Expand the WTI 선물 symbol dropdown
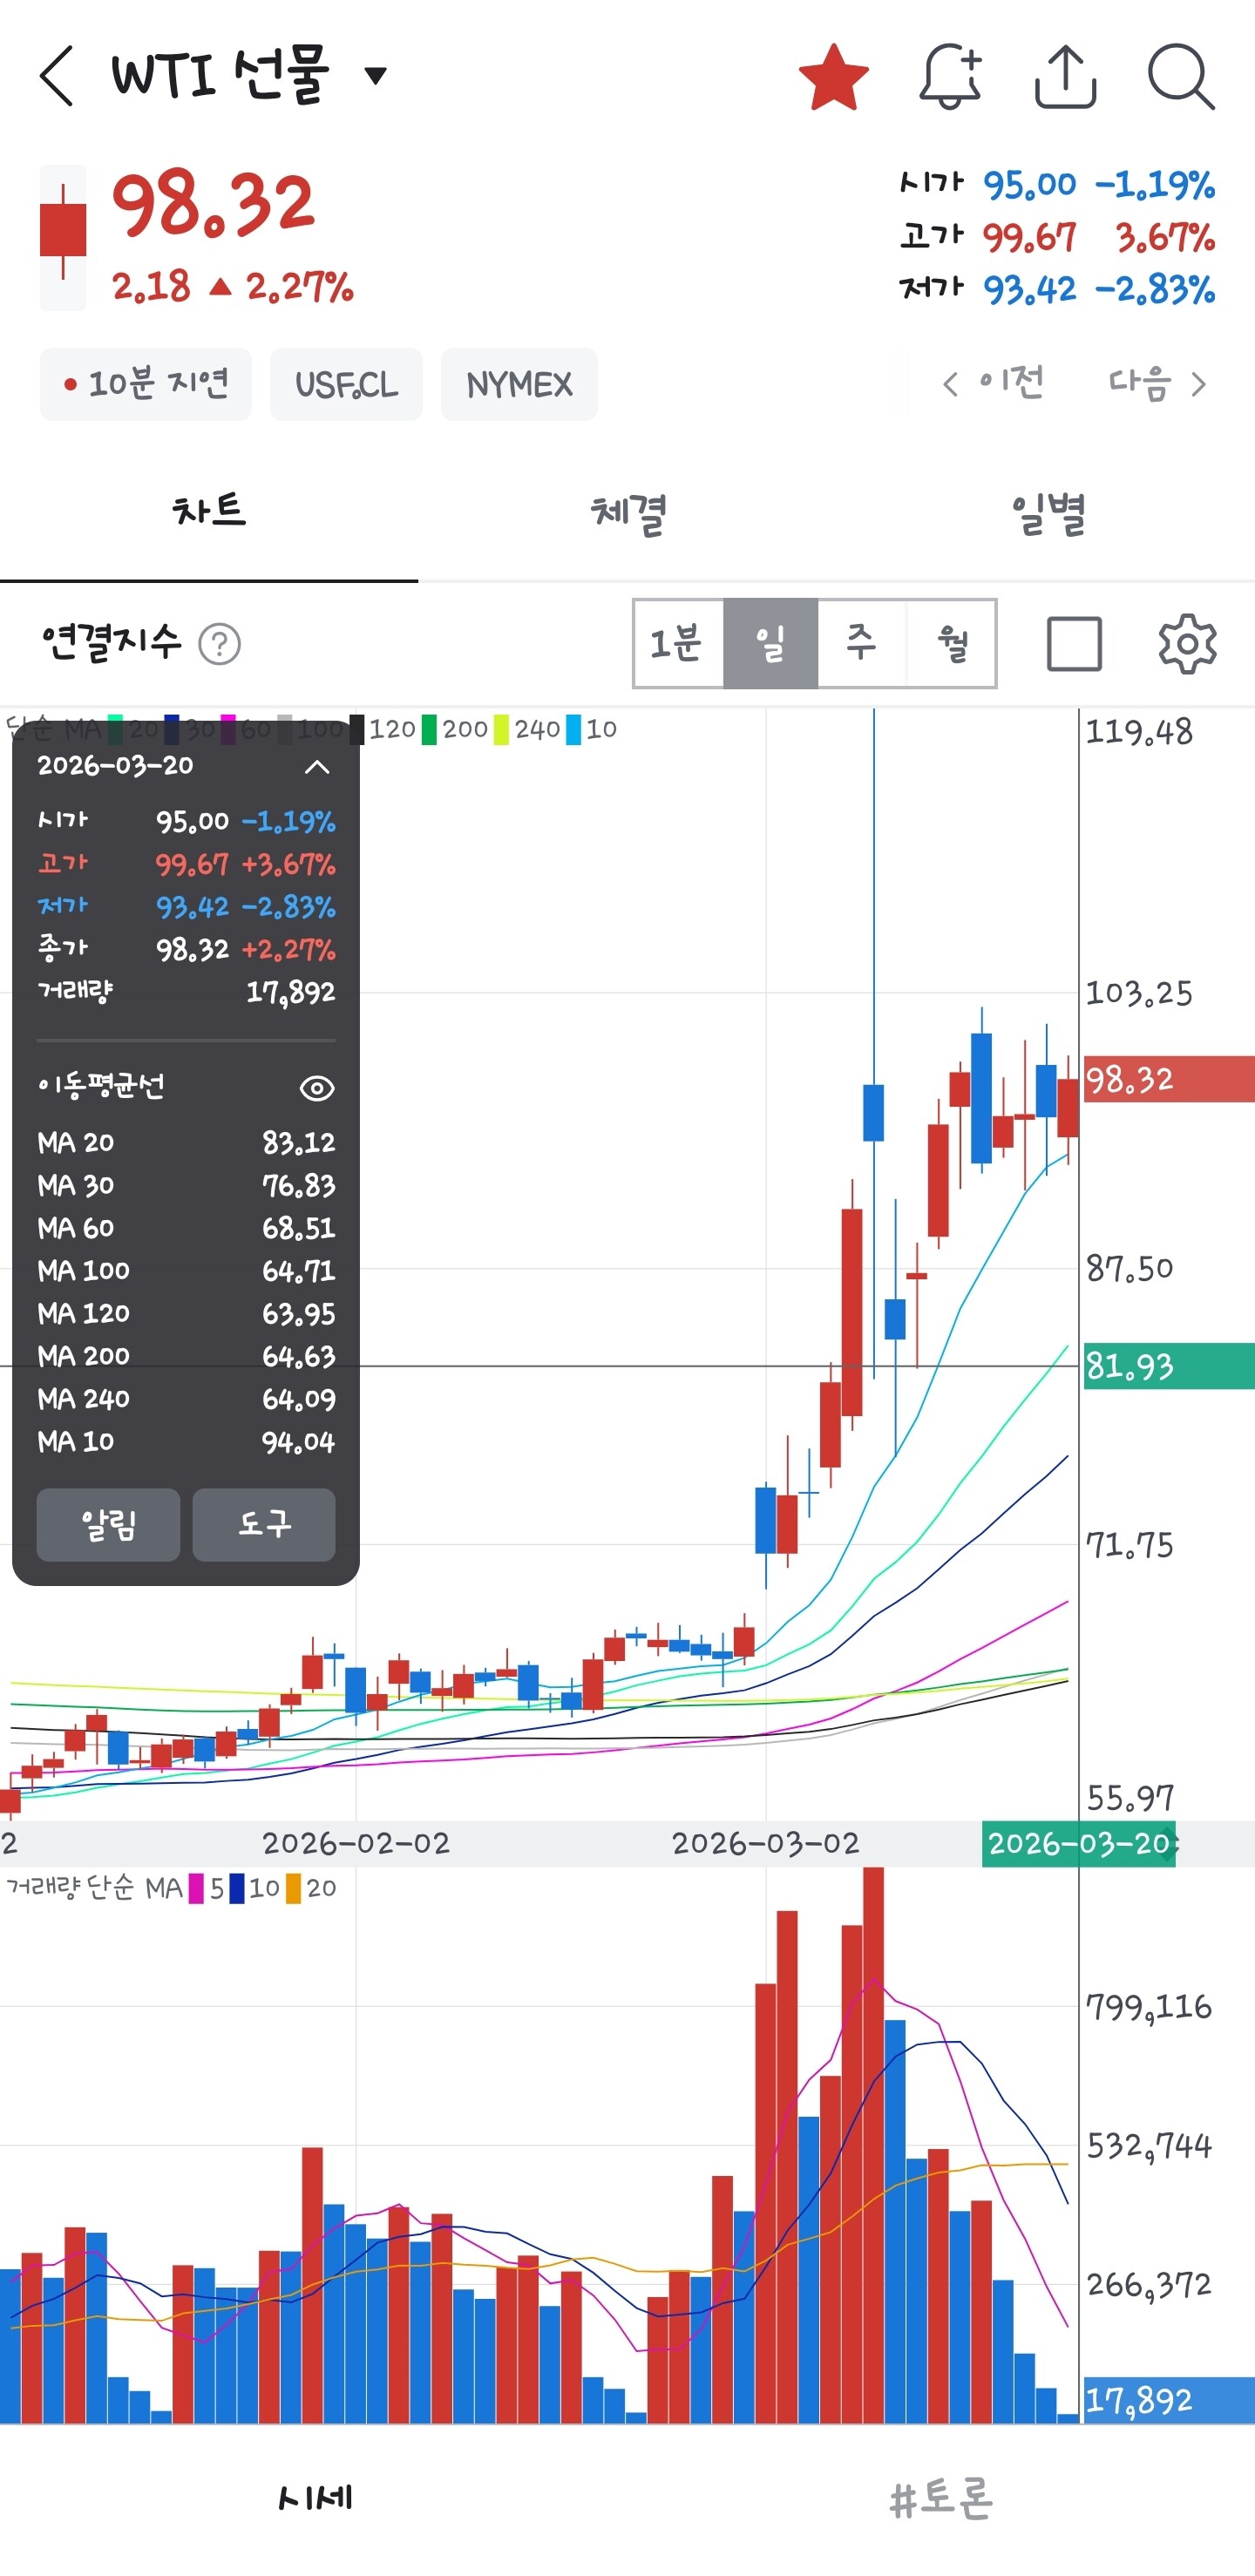1255x2576 pixels. pos(376,76)
